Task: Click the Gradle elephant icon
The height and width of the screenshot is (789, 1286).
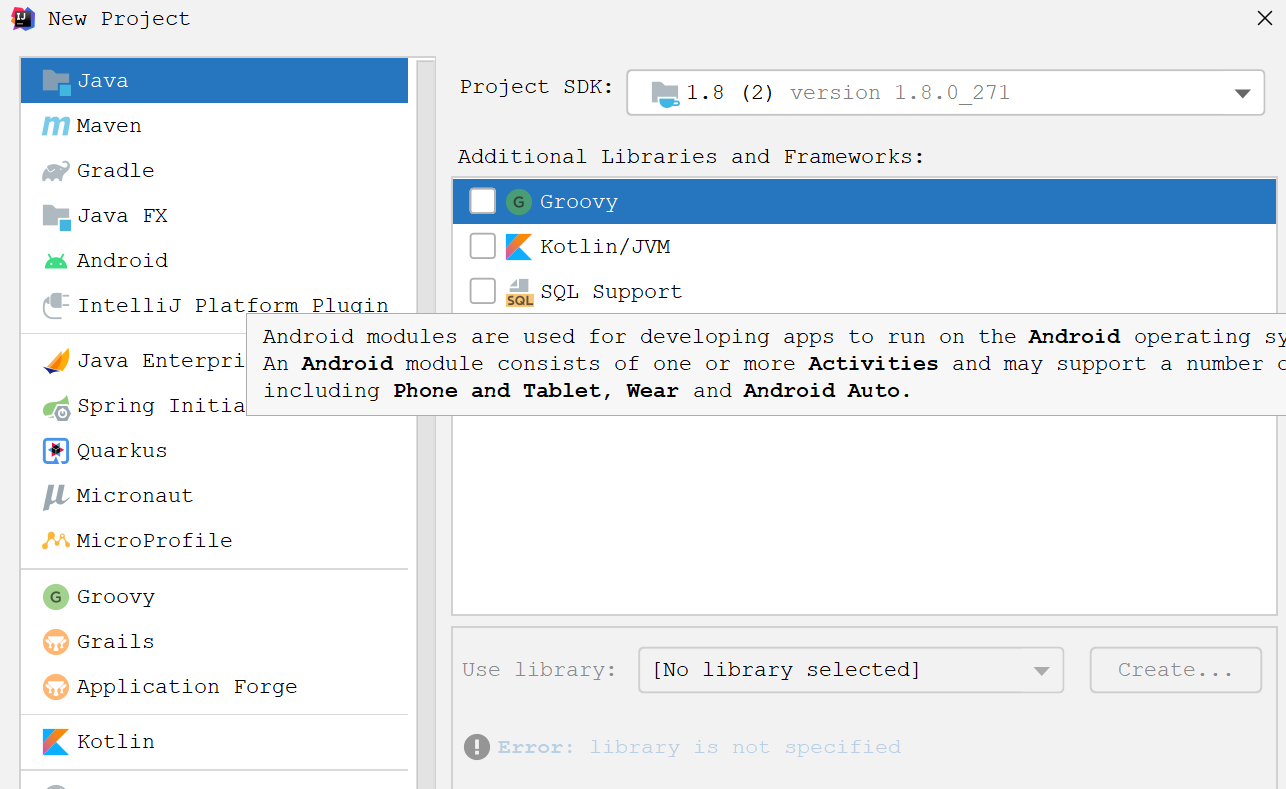Action: tap(56, 171)
